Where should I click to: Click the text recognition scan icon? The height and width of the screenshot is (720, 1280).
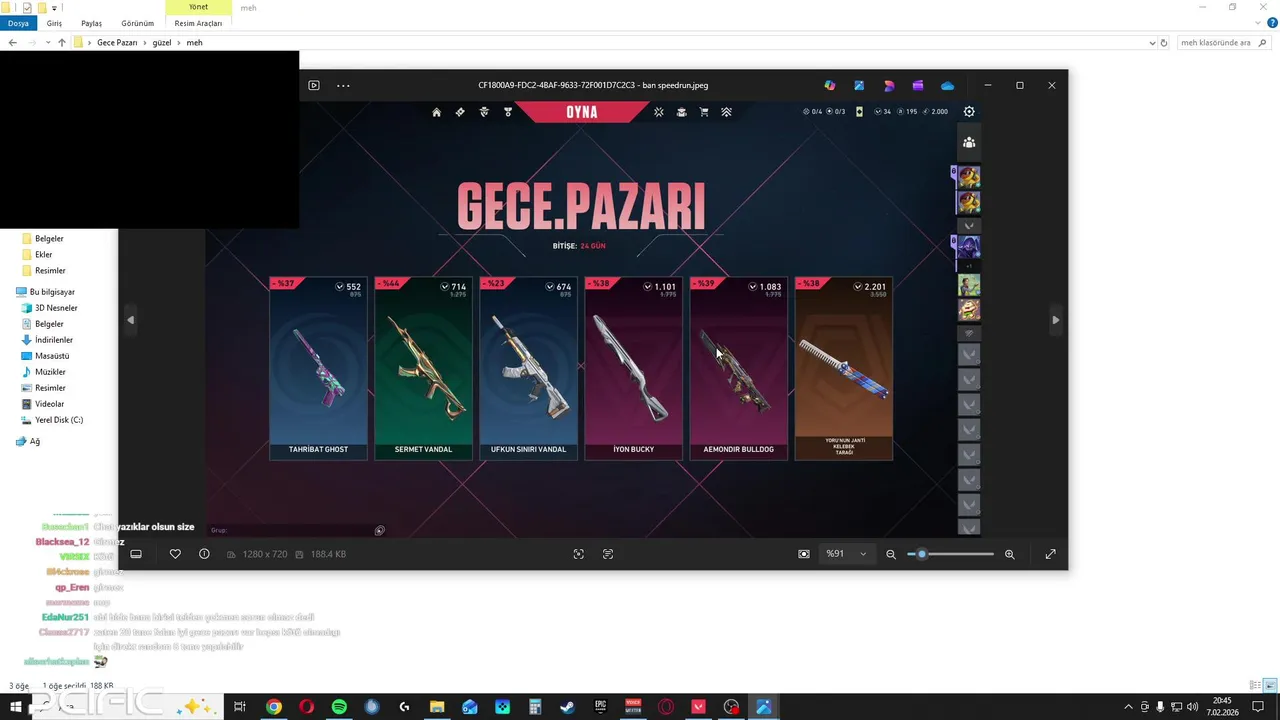pyautogui.click(x=608, y=554)
